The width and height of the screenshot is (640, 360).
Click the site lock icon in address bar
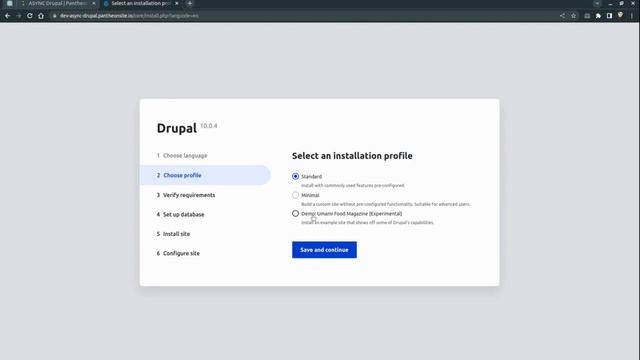pos(55,16)
